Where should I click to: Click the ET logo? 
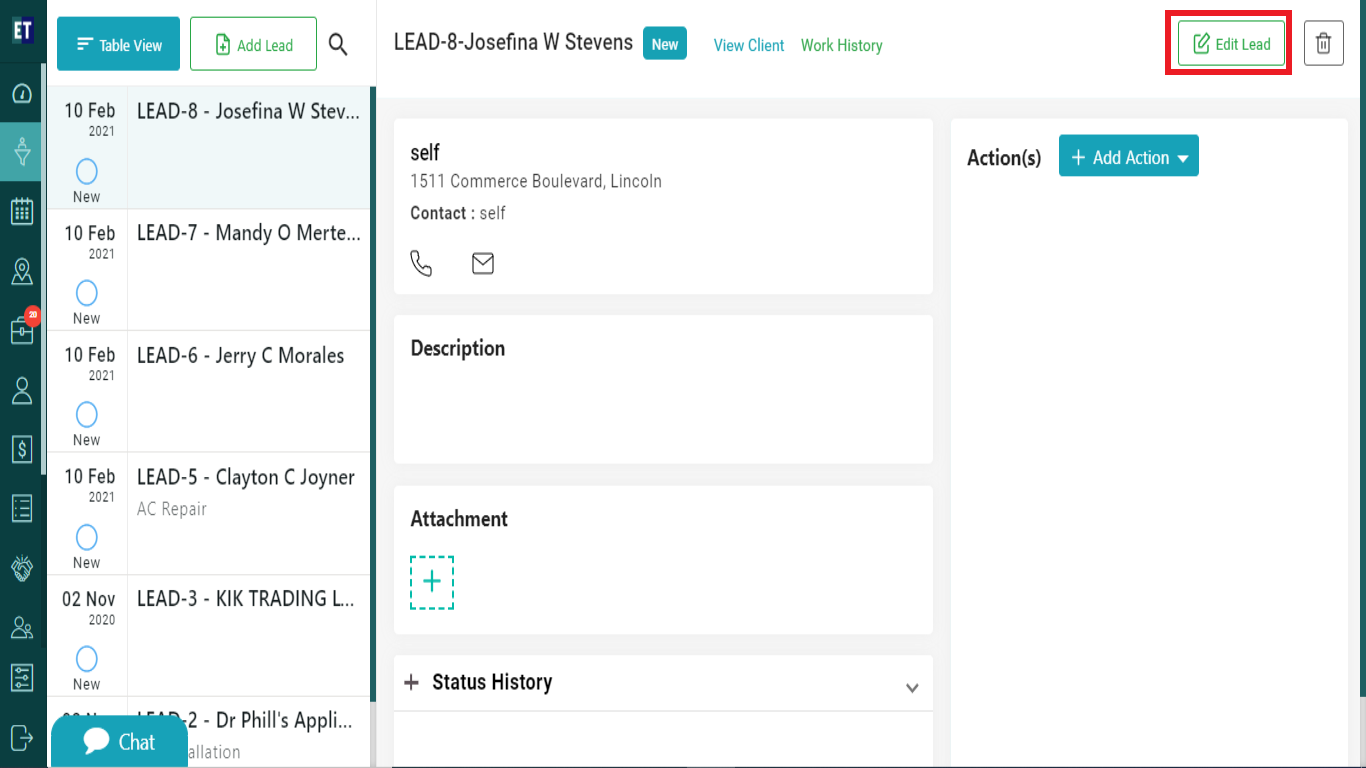coord(22,30)
